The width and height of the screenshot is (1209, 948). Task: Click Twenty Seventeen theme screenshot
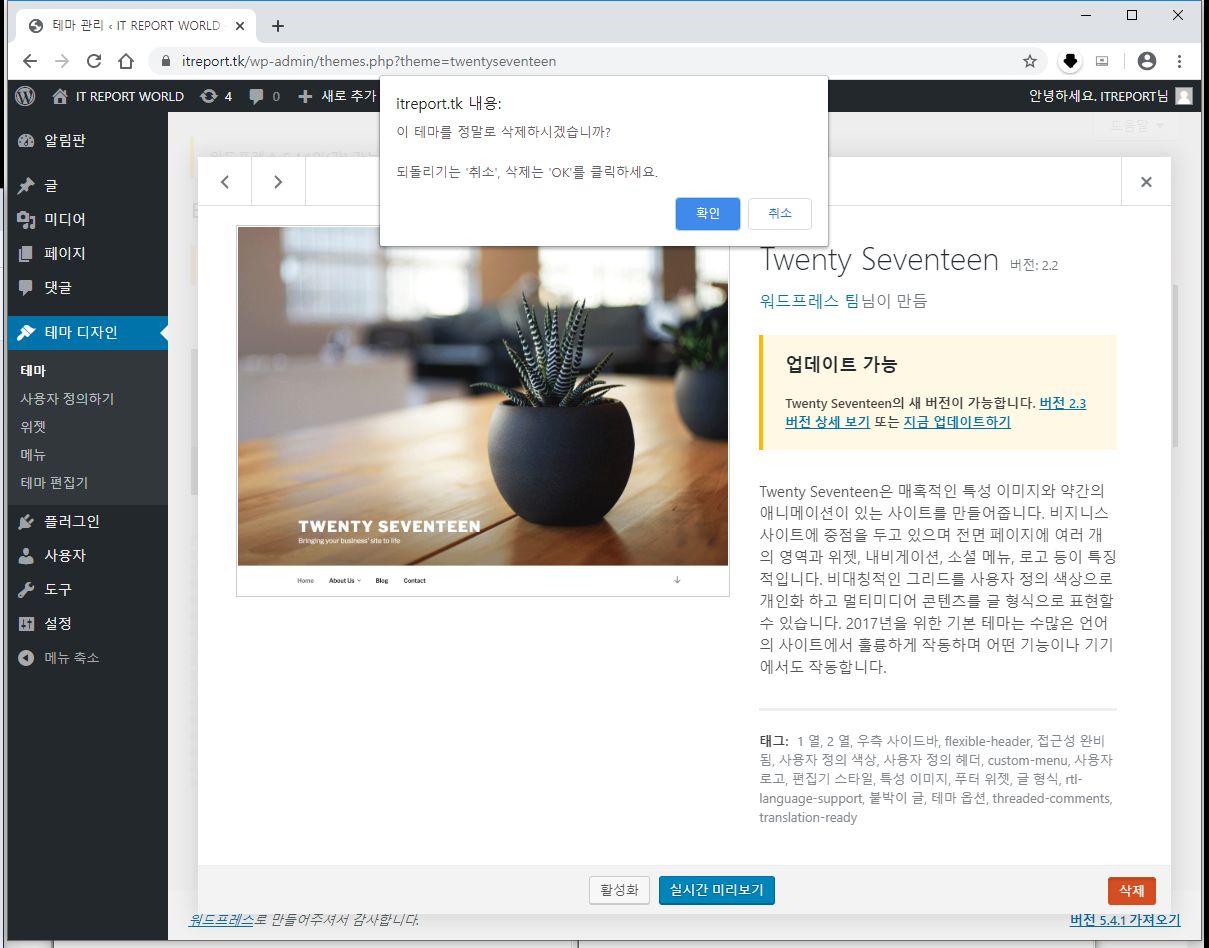point(483,411)
